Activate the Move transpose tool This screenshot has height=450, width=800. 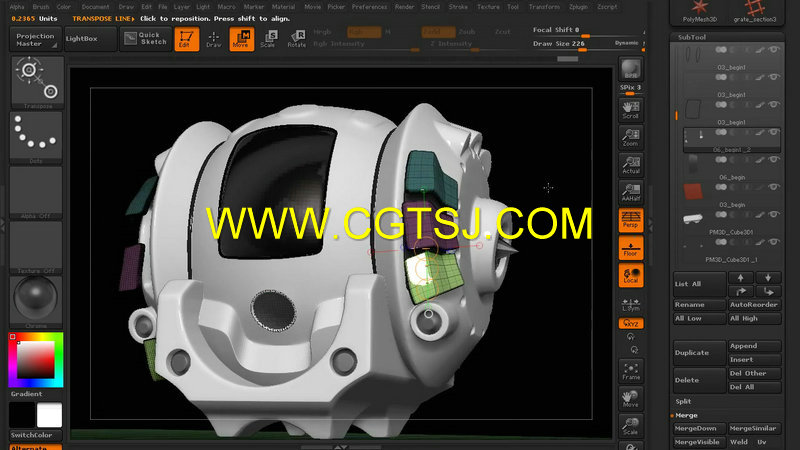pyautogui.click(x=242, y=39)
